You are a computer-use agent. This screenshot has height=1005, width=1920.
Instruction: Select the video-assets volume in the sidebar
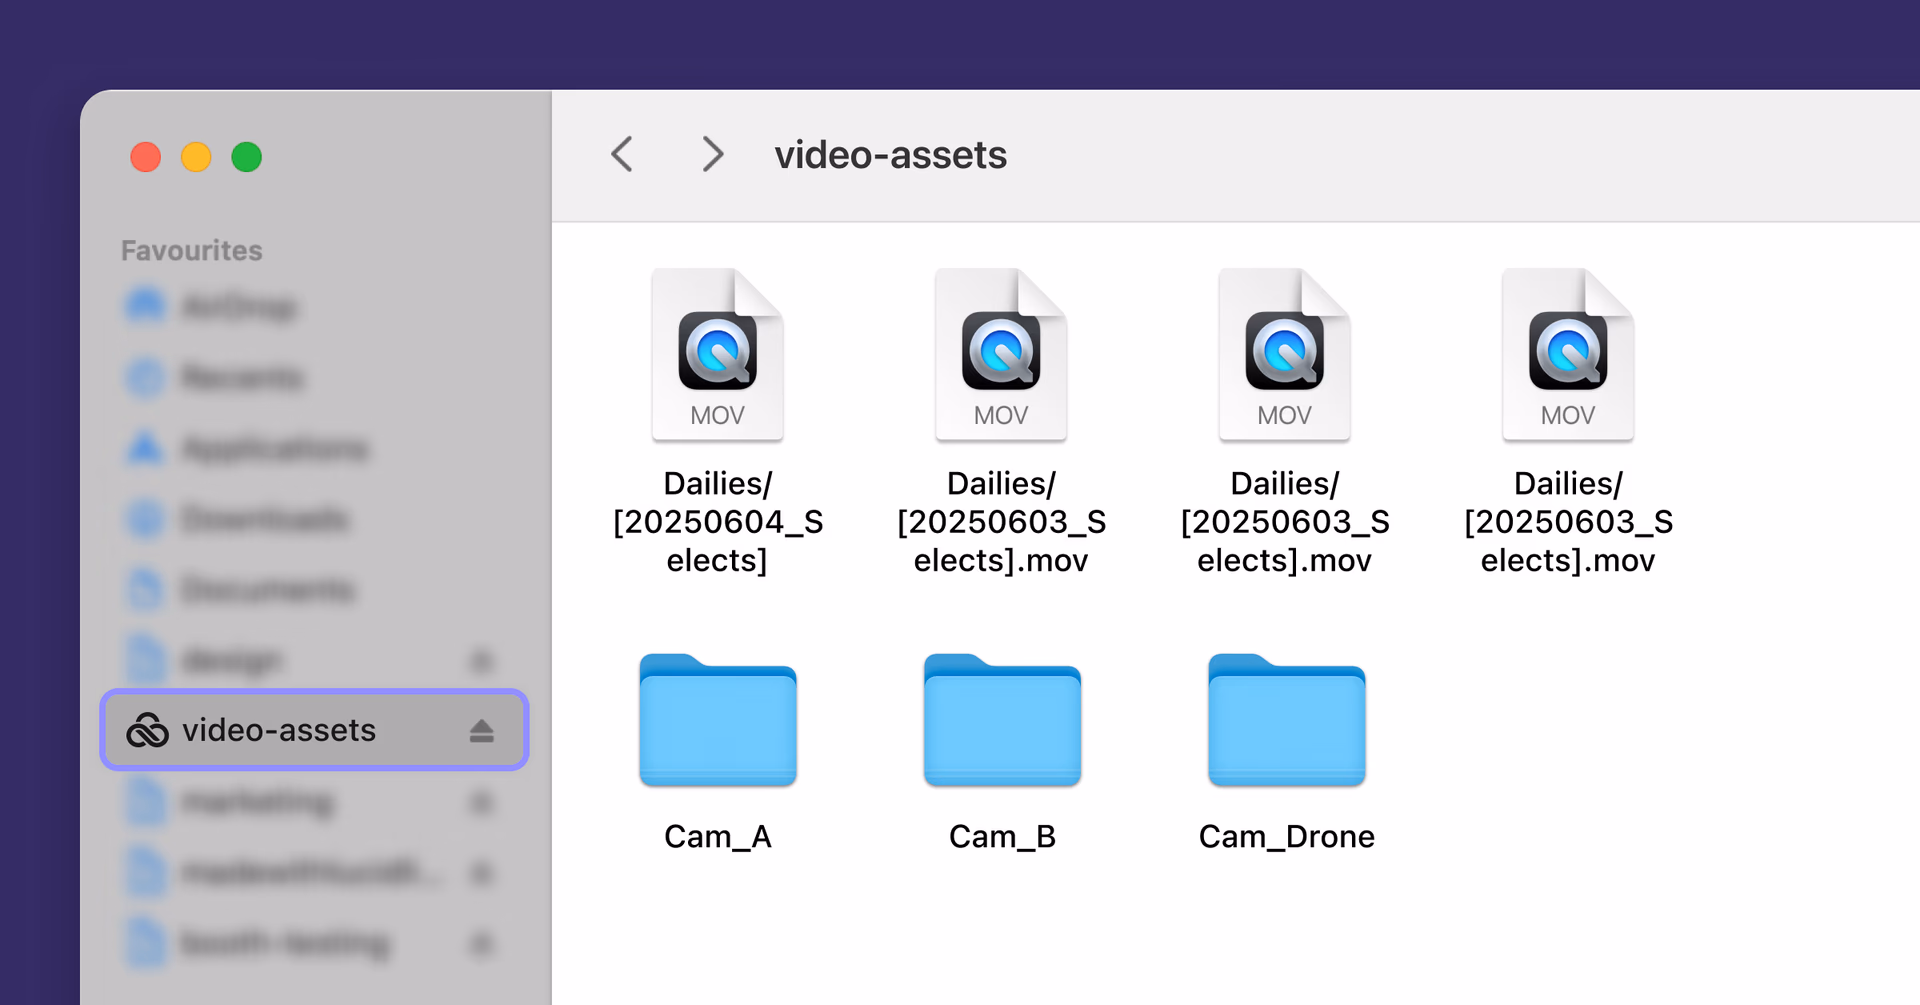coord(314,730)
